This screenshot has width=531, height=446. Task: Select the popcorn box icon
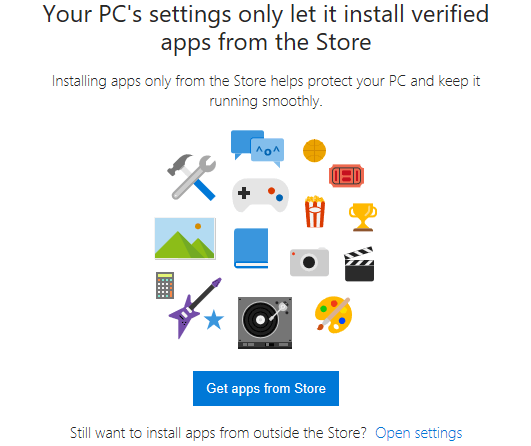coord(315,212)
